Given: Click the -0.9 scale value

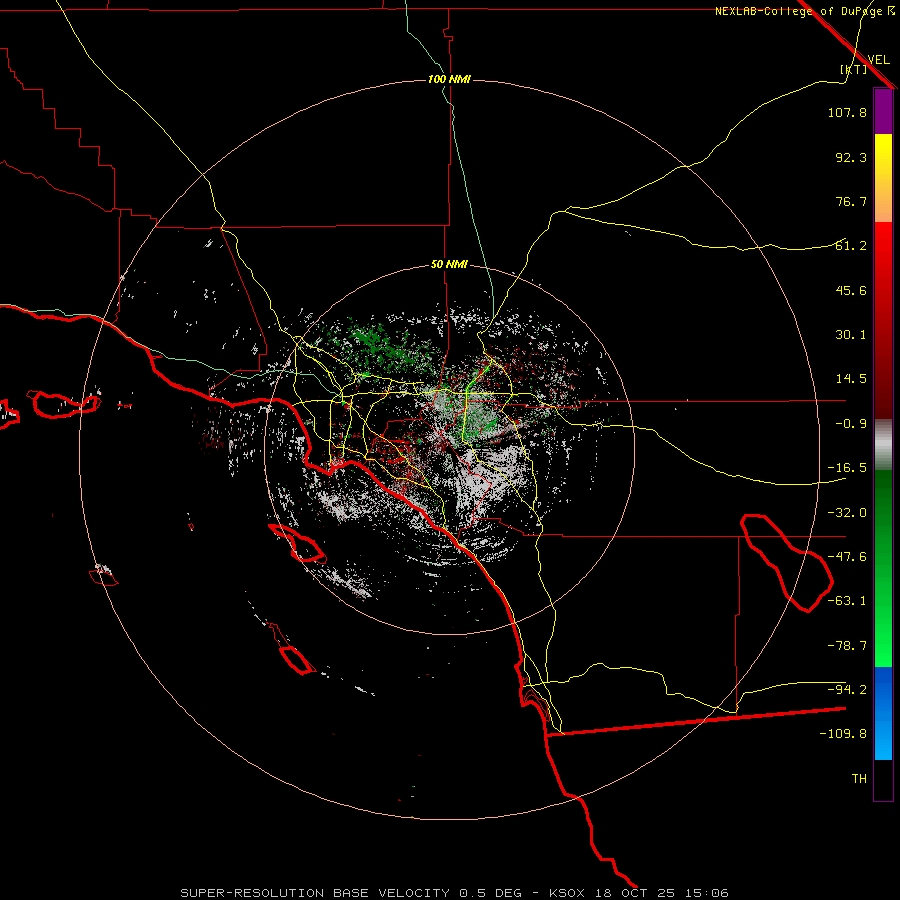Looking at the screenshot, I should 851,424.
